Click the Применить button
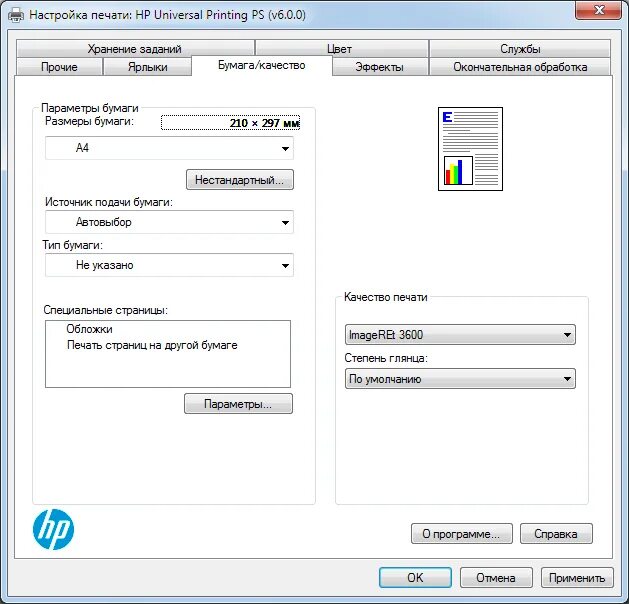The width and height of the screenshot is (629, 604). pos(577,578)
